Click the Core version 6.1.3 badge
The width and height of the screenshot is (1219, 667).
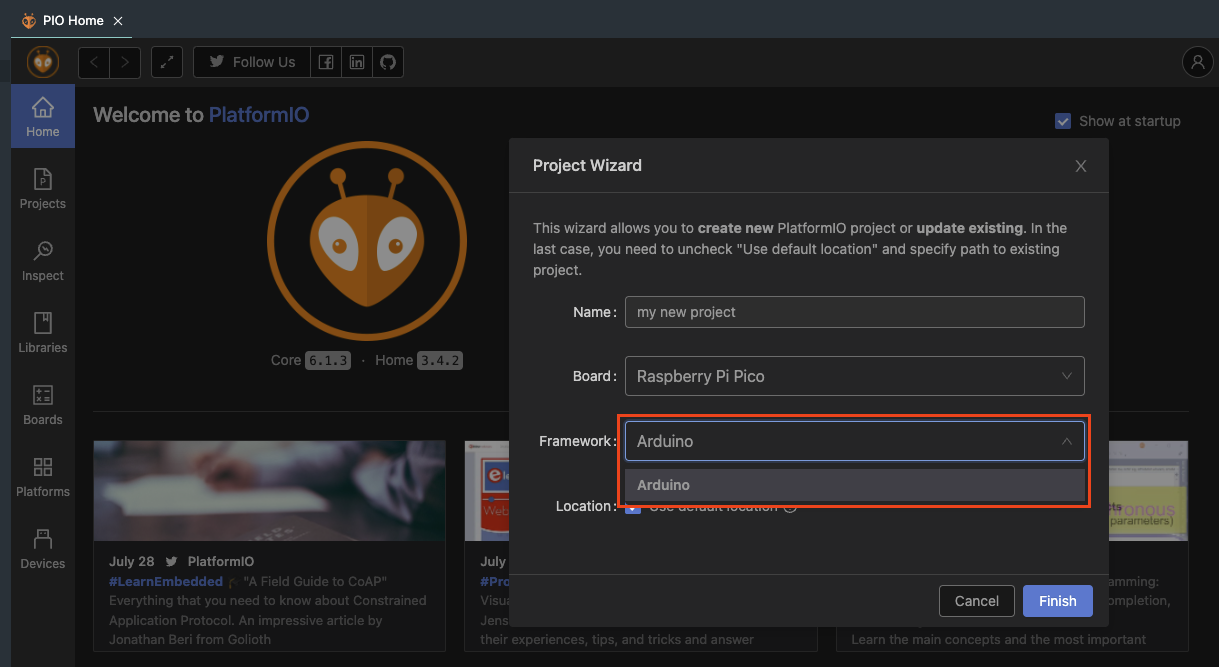click(x=328, y=360)
